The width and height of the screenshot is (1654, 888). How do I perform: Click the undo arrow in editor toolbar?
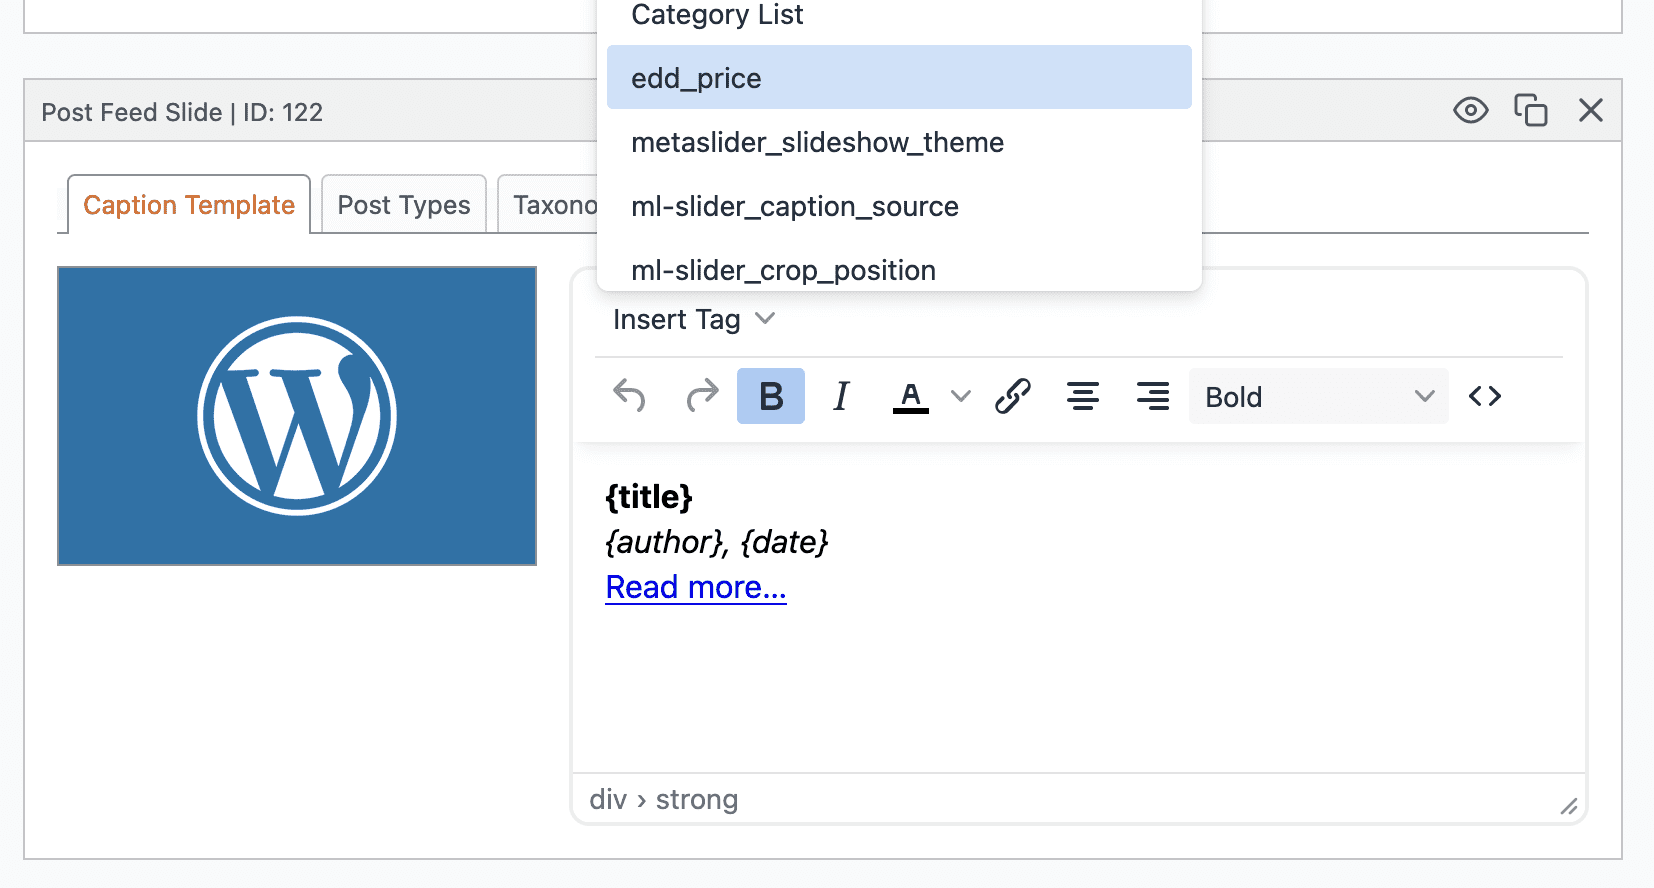(x=629, y=396)
